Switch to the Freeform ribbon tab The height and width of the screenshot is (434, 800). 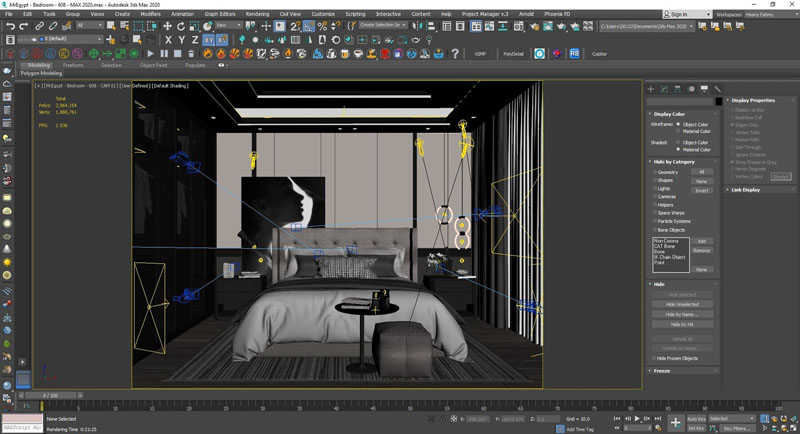coord(73,65)
